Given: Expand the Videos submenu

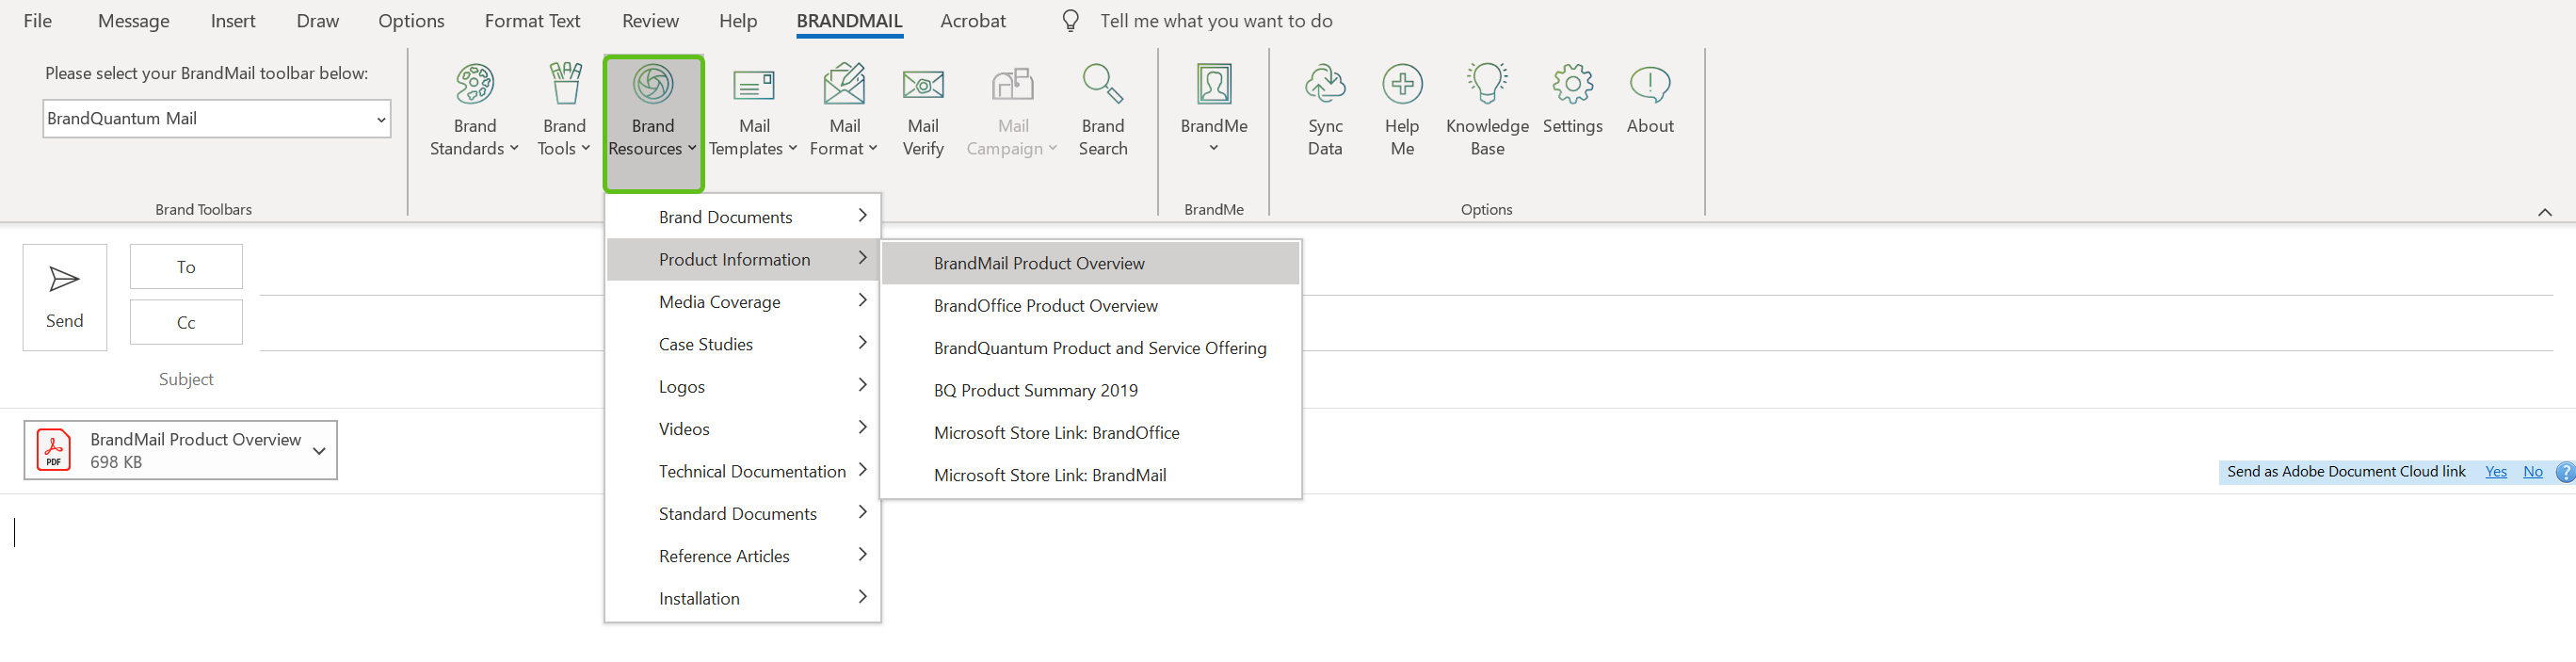Looking at the screenshot, I should 743,429.
